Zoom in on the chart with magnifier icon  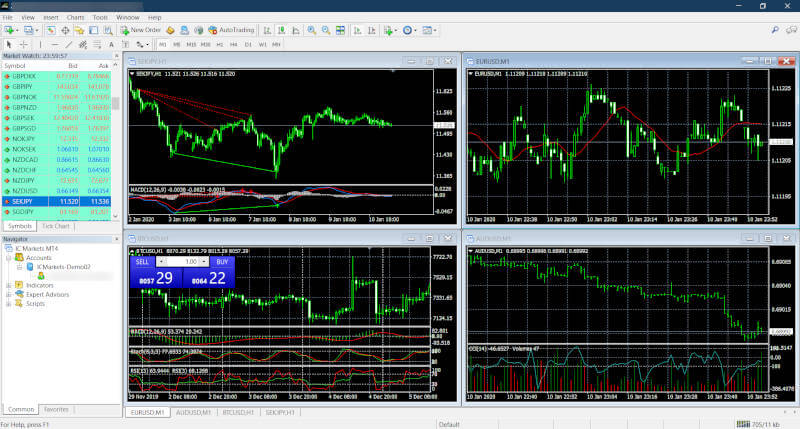pyautogui.click(x=312, y=31)
